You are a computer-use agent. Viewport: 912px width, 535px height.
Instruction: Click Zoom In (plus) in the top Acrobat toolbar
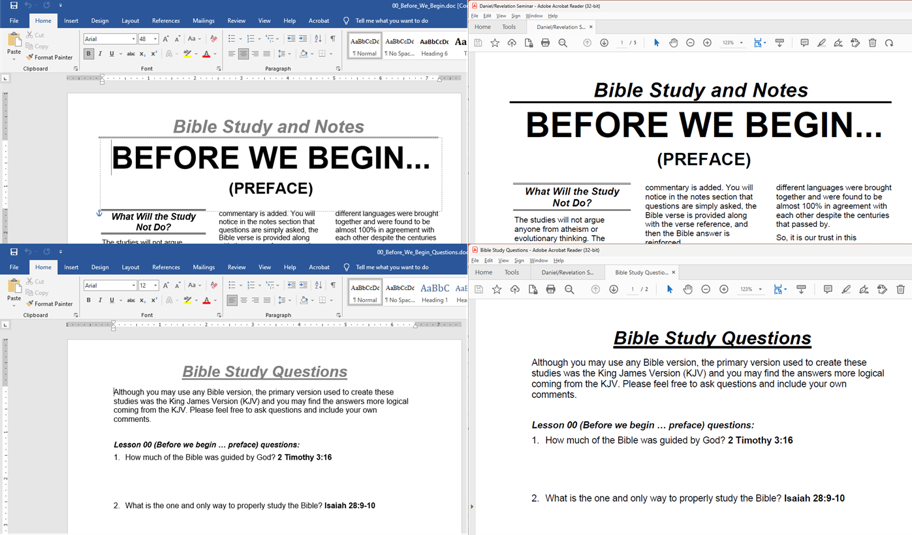coord(707,43)
